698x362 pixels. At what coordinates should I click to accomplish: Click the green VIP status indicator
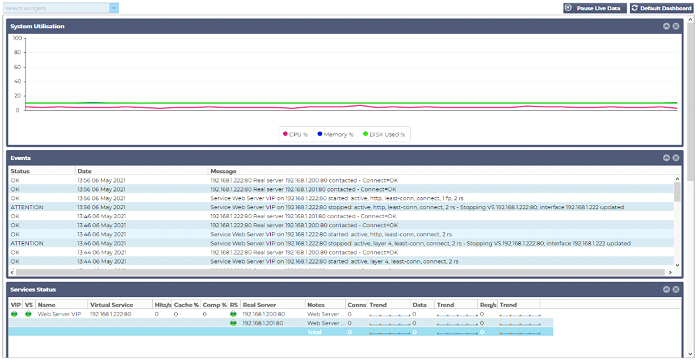pos(14,314)
